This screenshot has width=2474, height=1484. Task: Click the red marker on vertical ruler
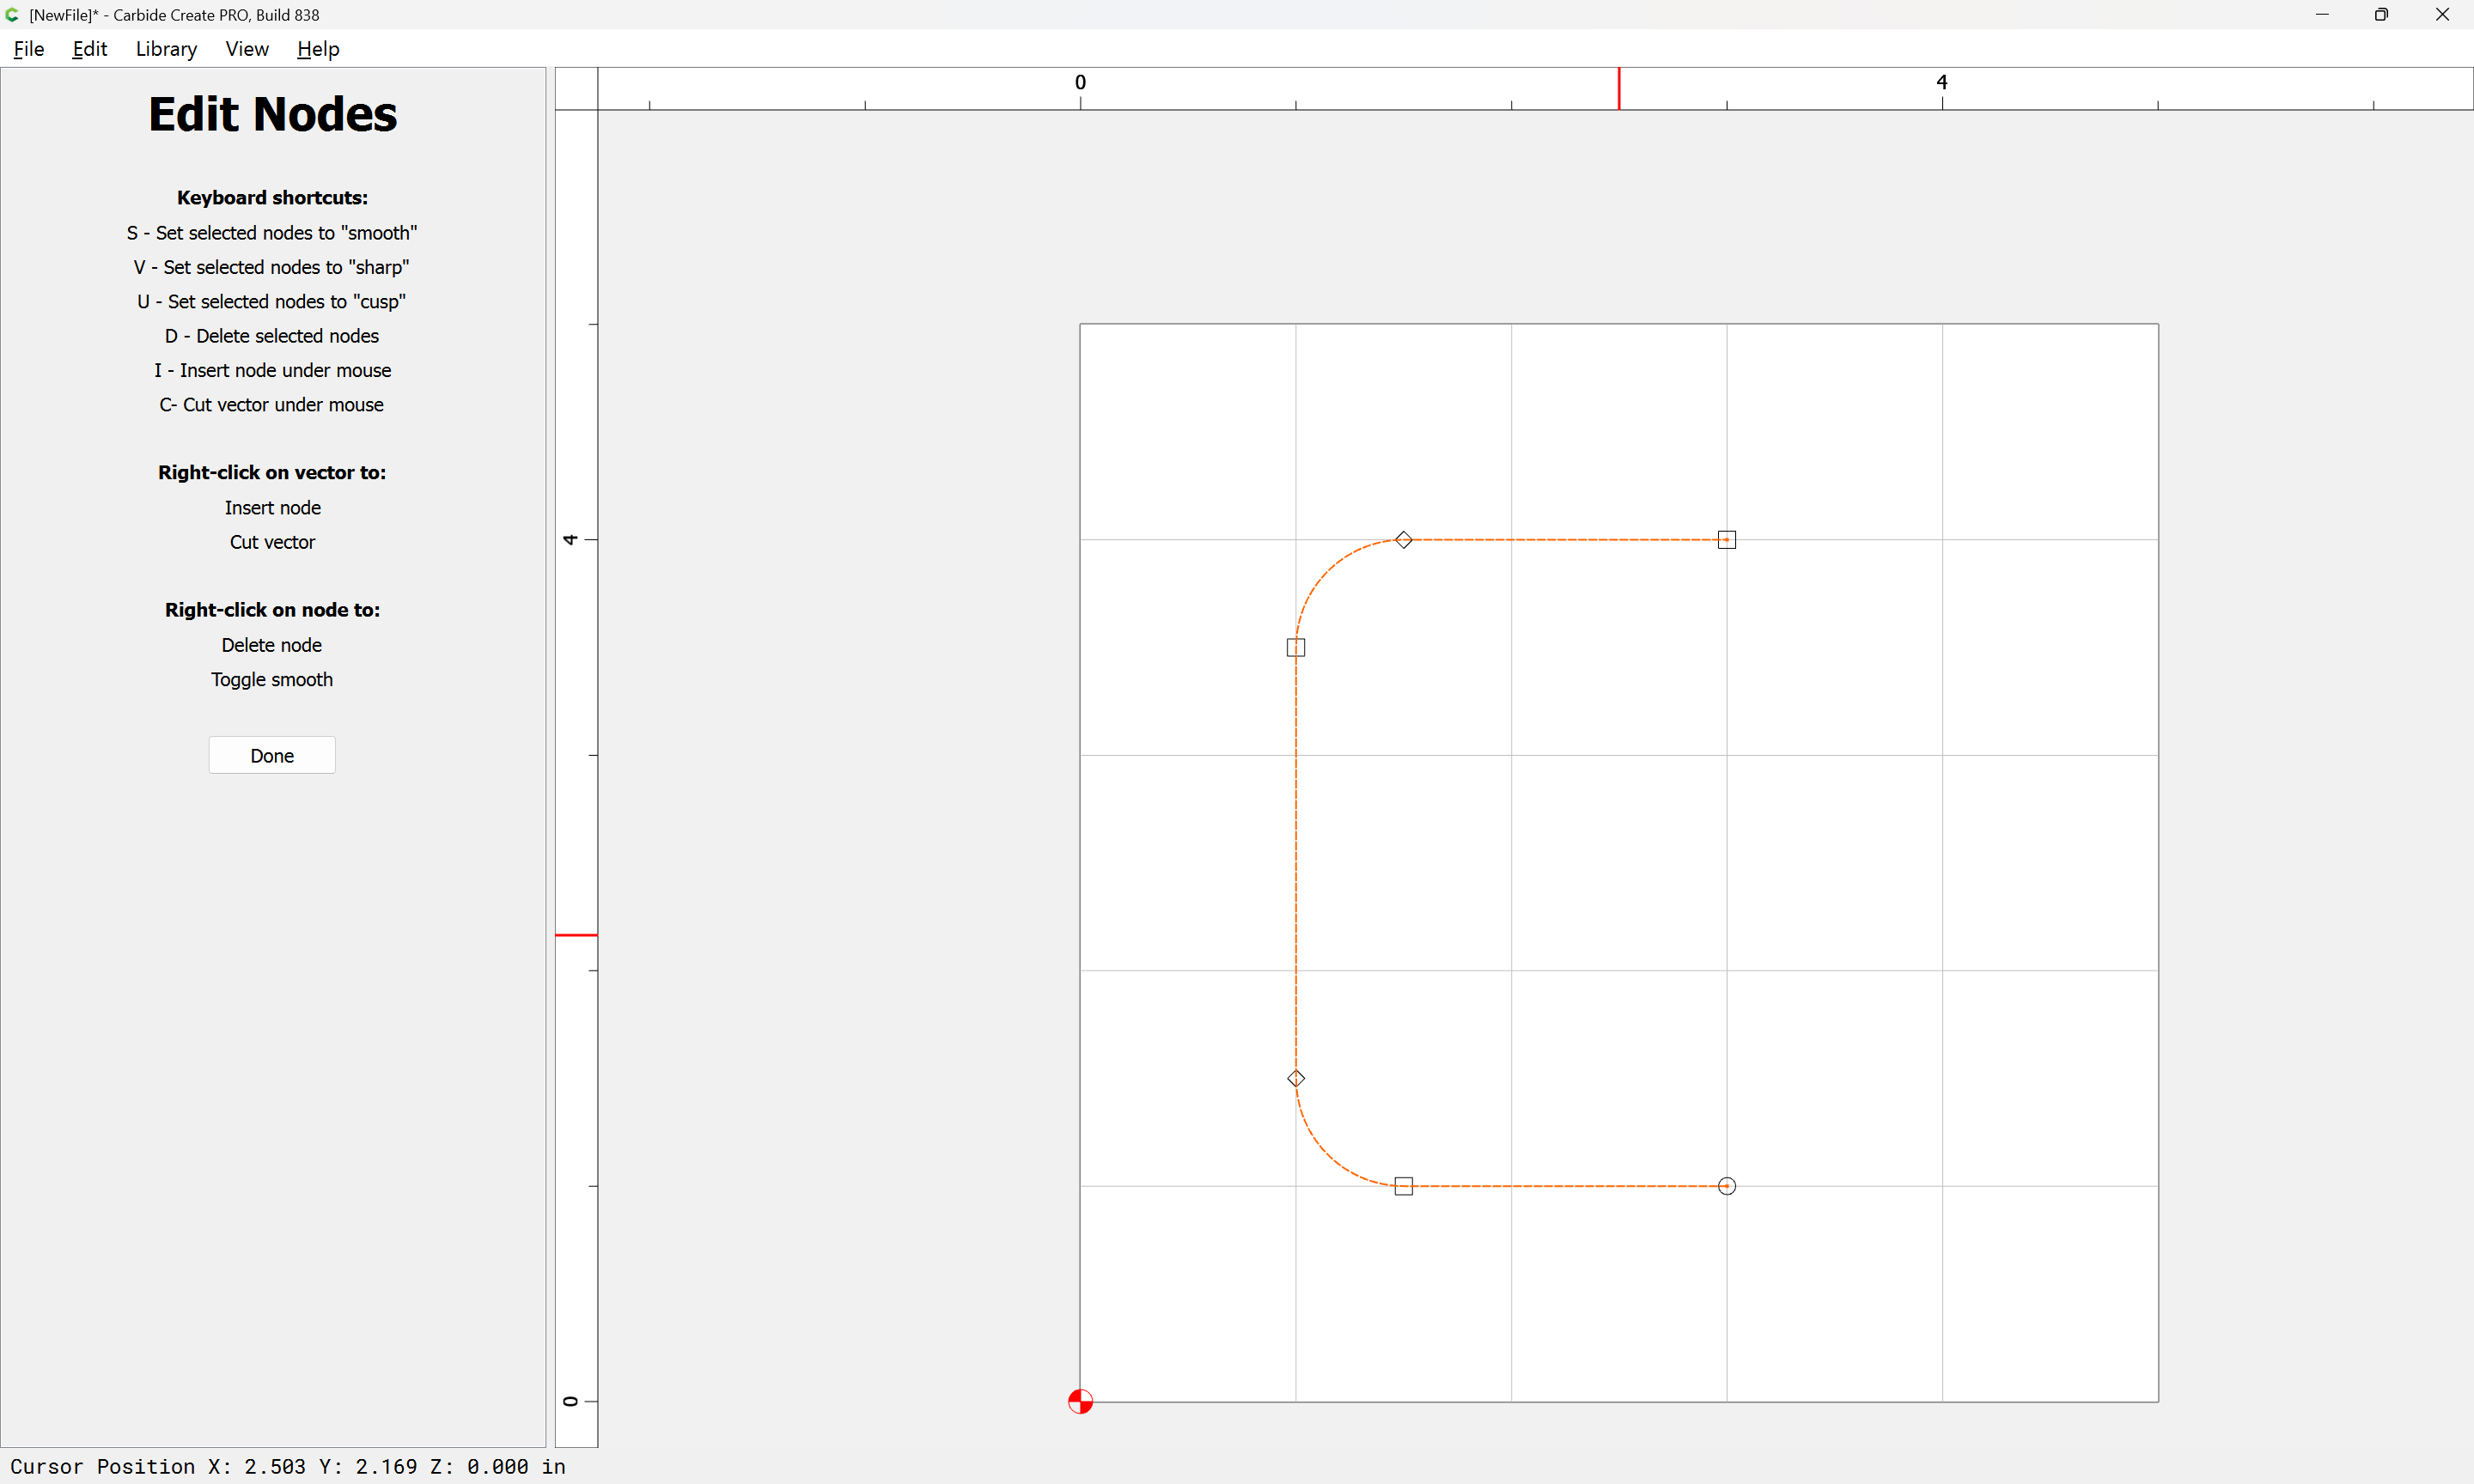click(x=576, y=935)
